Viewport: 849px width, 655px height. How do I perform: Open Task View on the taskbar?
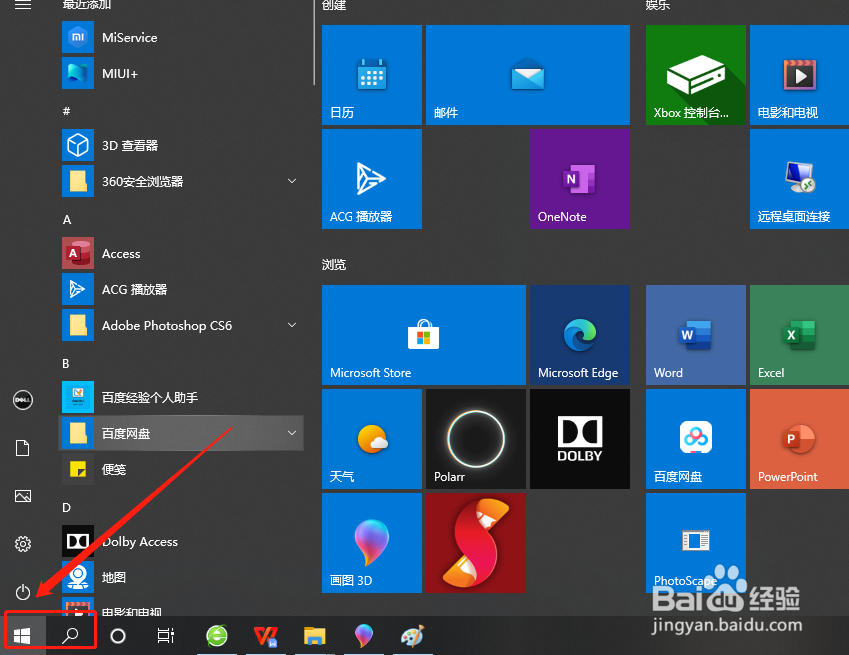click(x=165, y=636)
